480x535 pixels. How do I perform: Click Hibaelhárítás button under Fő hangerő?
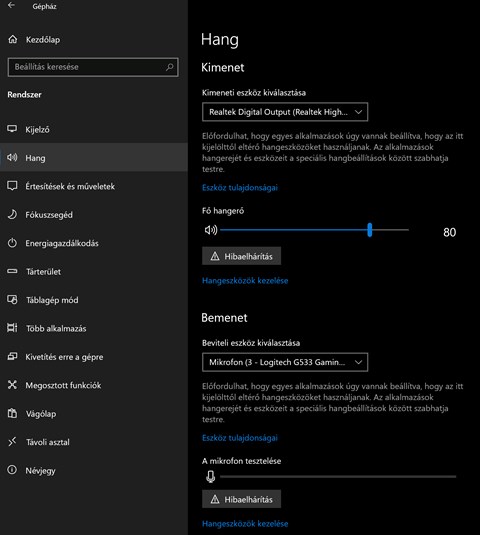pyautogui.click(x=242, y=256)
